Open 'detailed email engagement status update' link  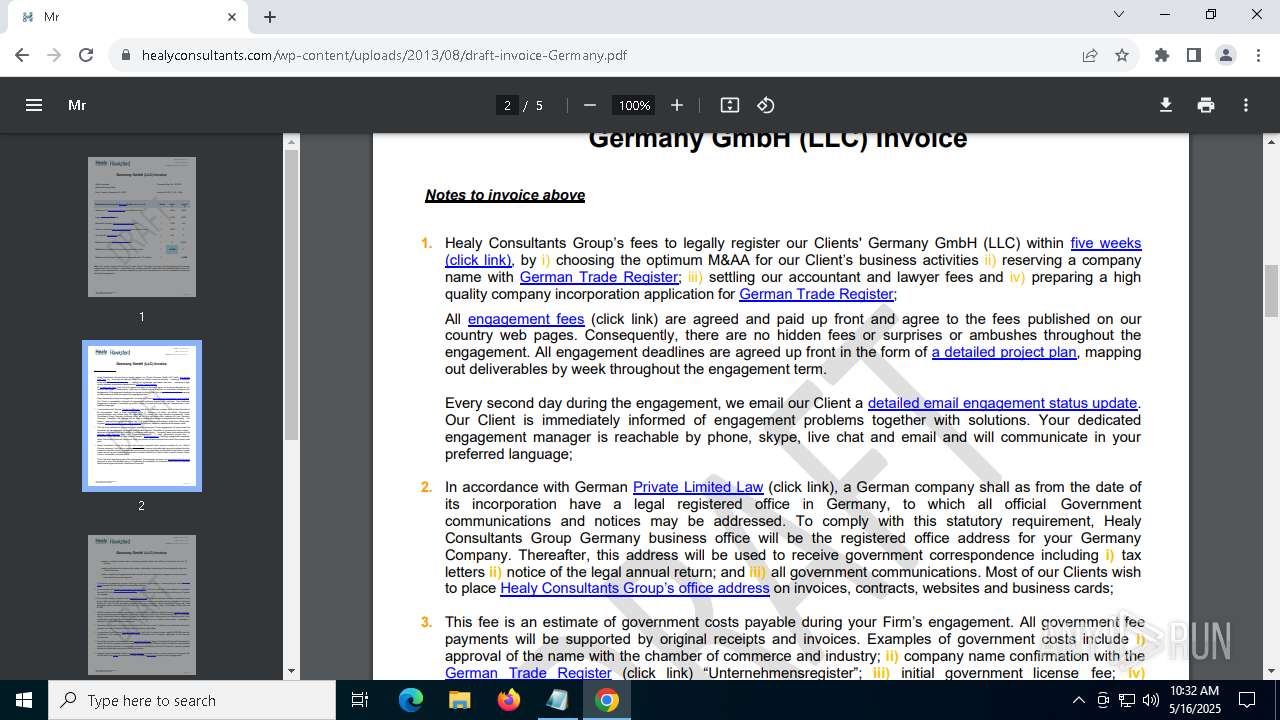(1002, 403)
